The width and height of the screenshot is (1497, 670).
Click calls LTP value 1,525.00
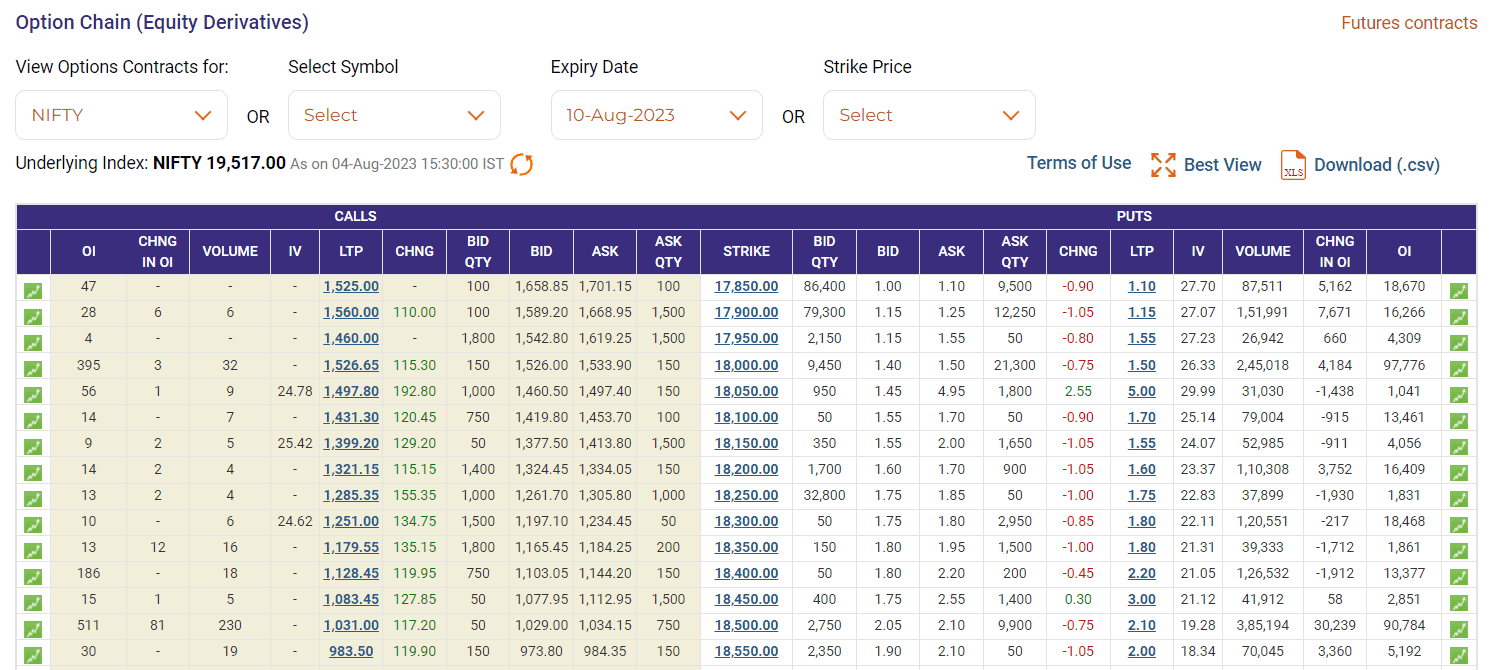click(350, 287)
